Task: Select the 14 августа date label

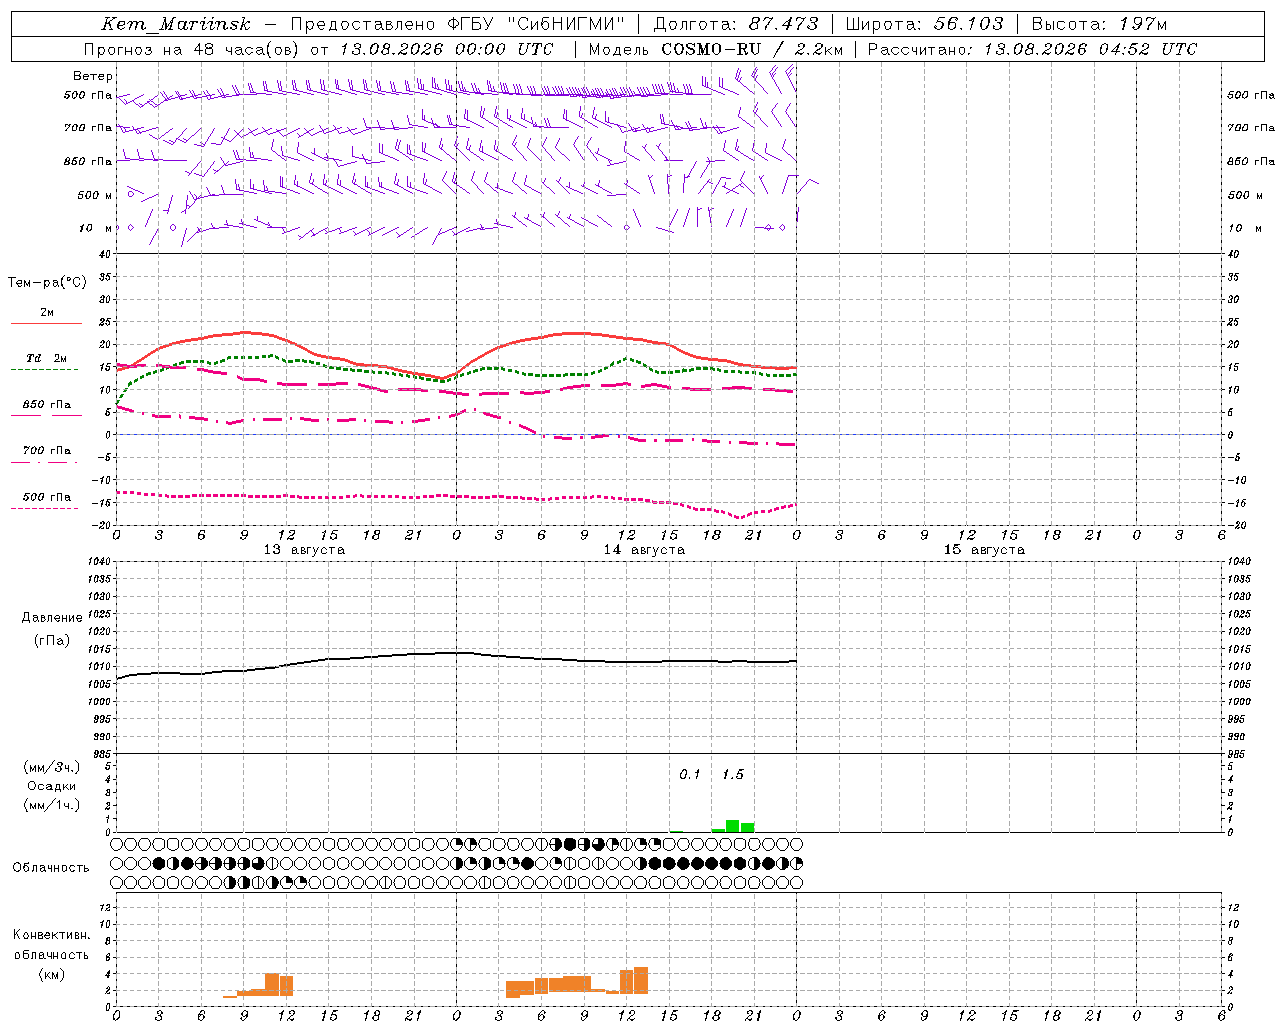Action: coord(644,550)
